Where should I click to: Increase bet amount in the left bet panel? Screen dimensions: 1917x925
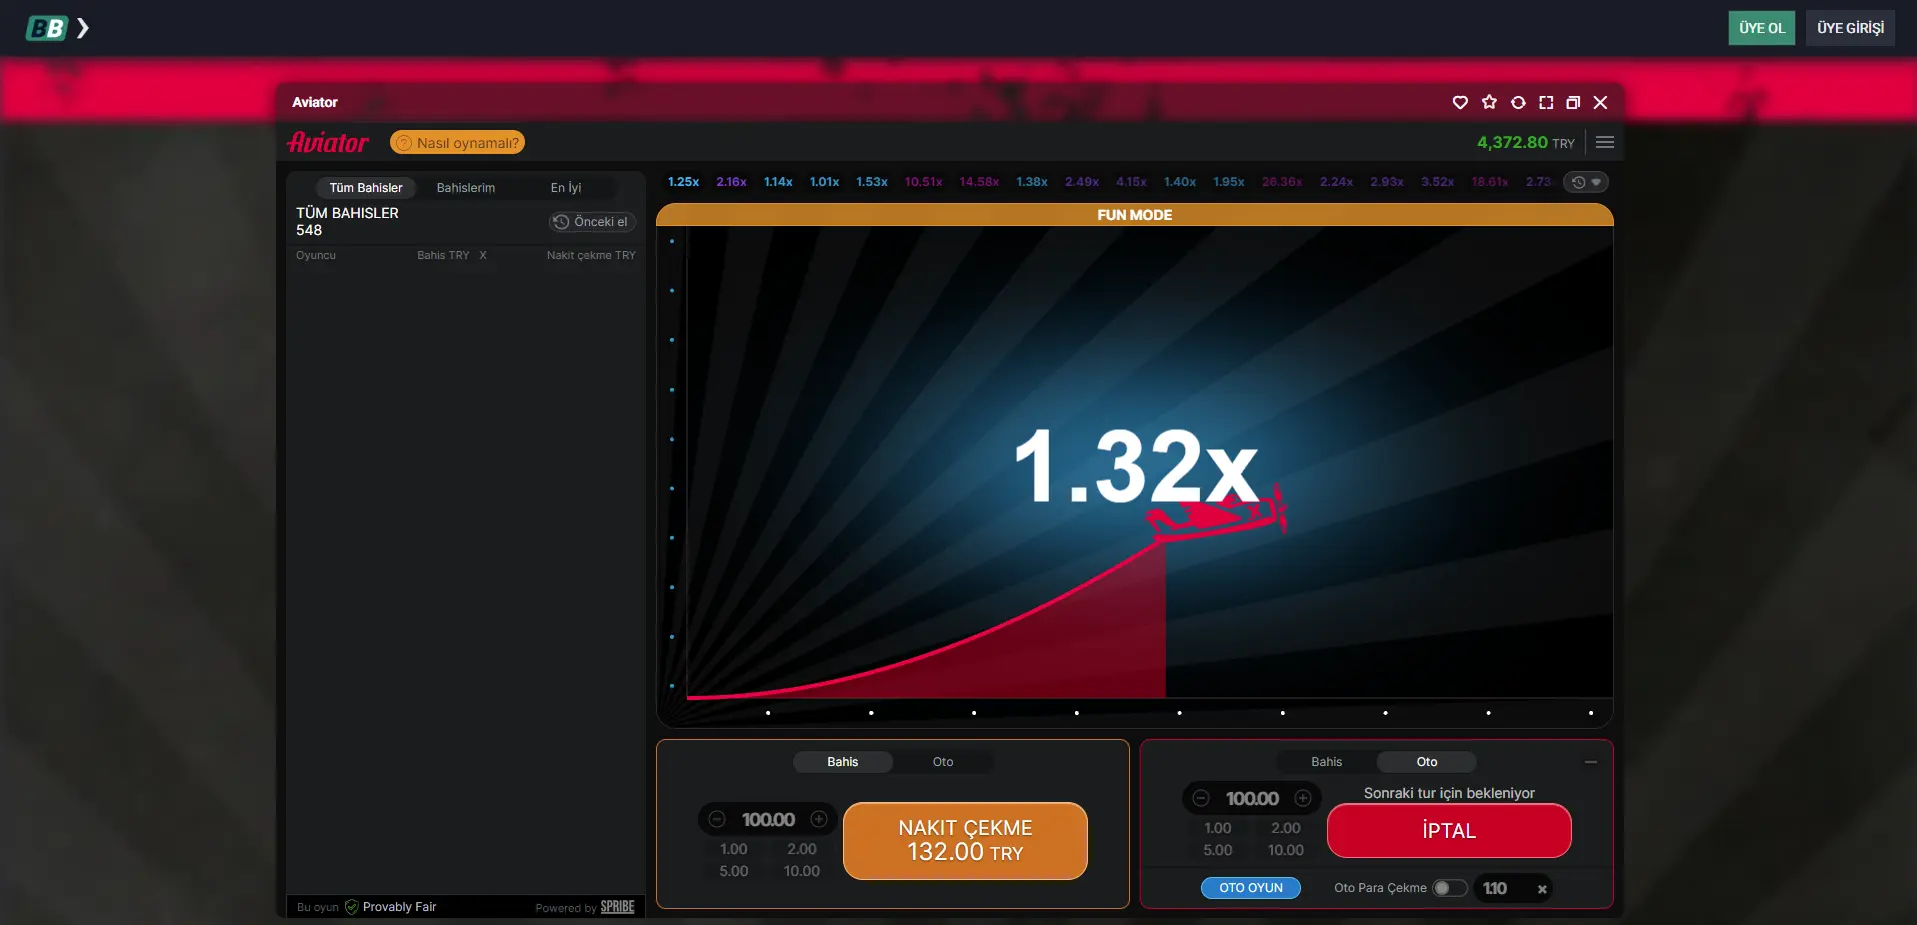click(x=819, y=819)
